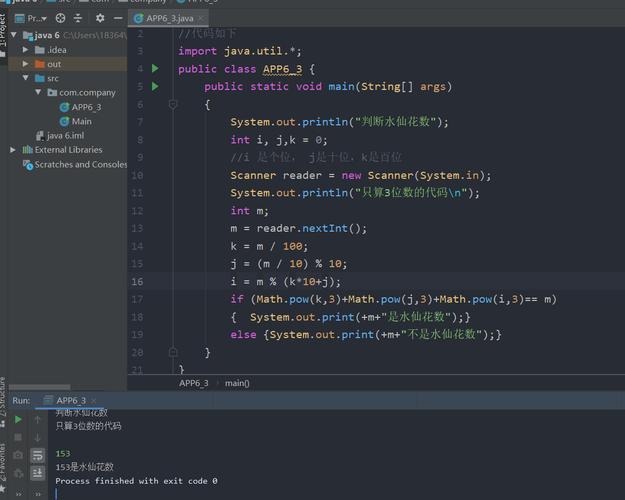Expand the out folder node
The image size is (625, 500).
coord(27,64)
